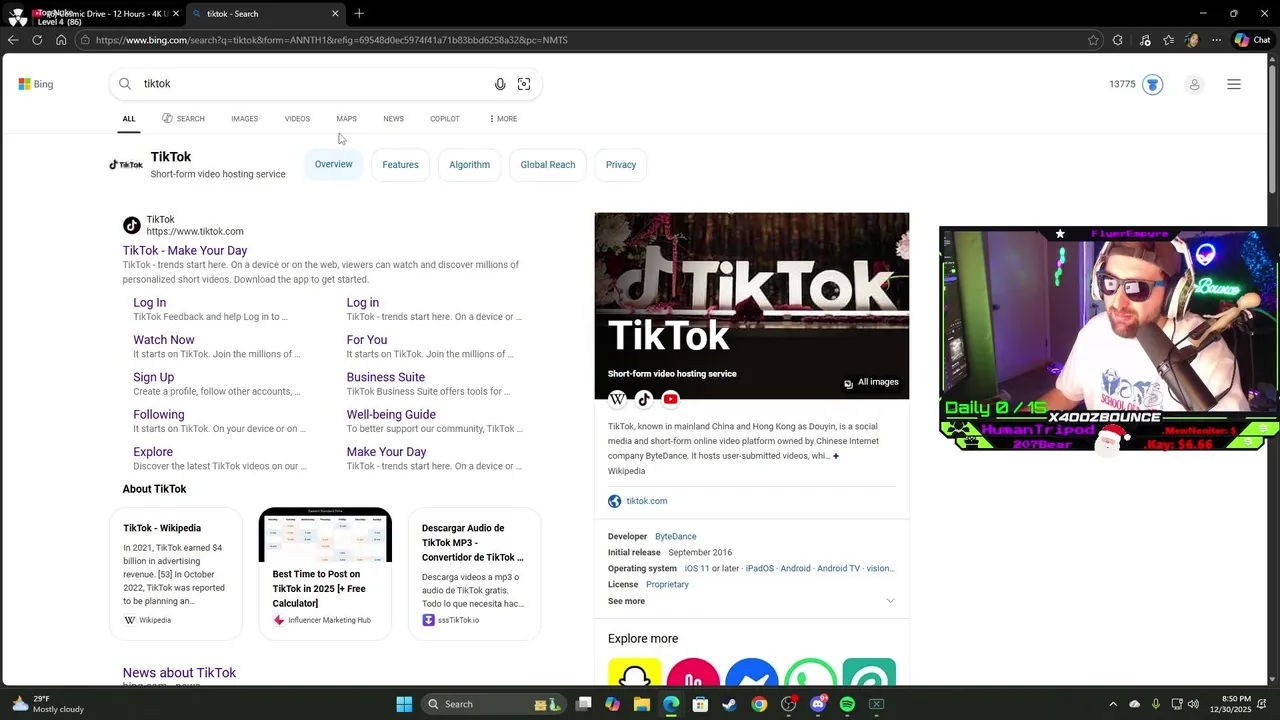
Task: Show hidden system tray icons
Action: (1113, 704)
